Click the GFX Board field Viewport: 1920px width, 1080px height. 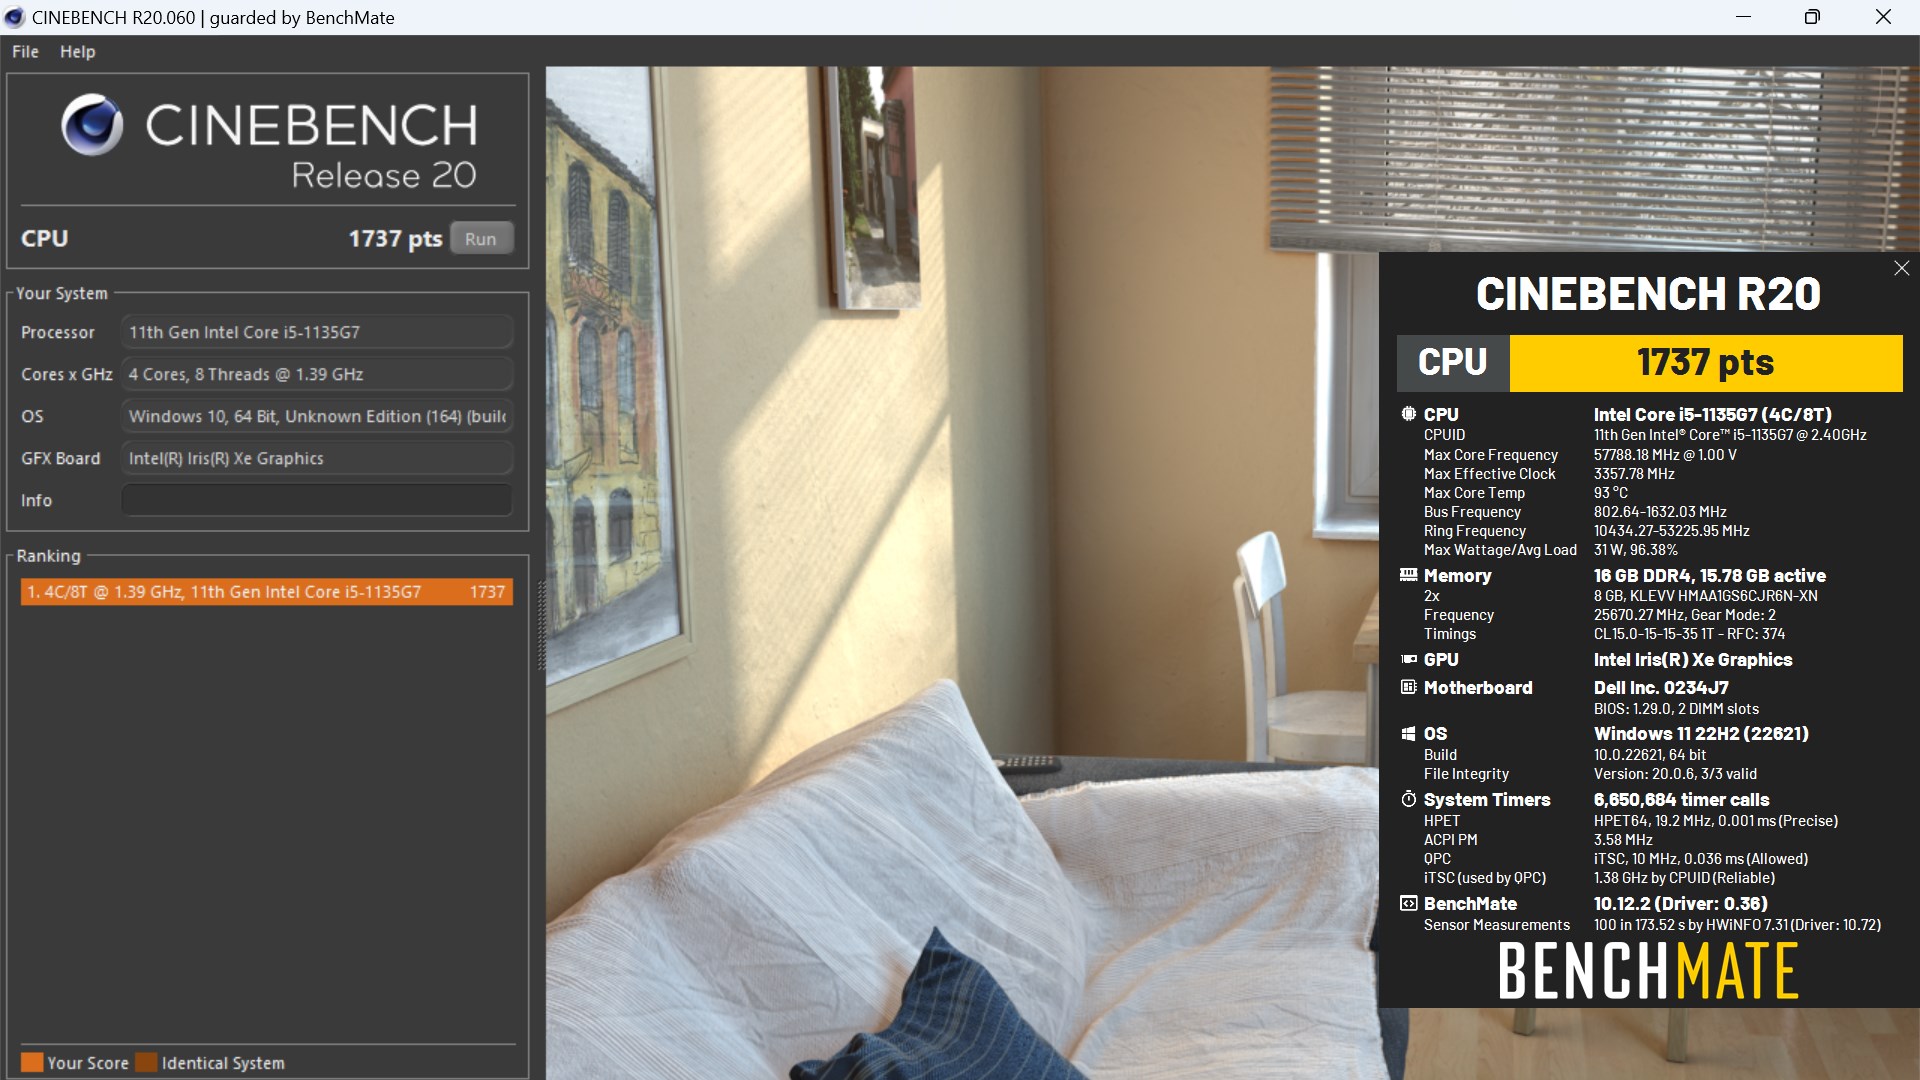(317, 458)
